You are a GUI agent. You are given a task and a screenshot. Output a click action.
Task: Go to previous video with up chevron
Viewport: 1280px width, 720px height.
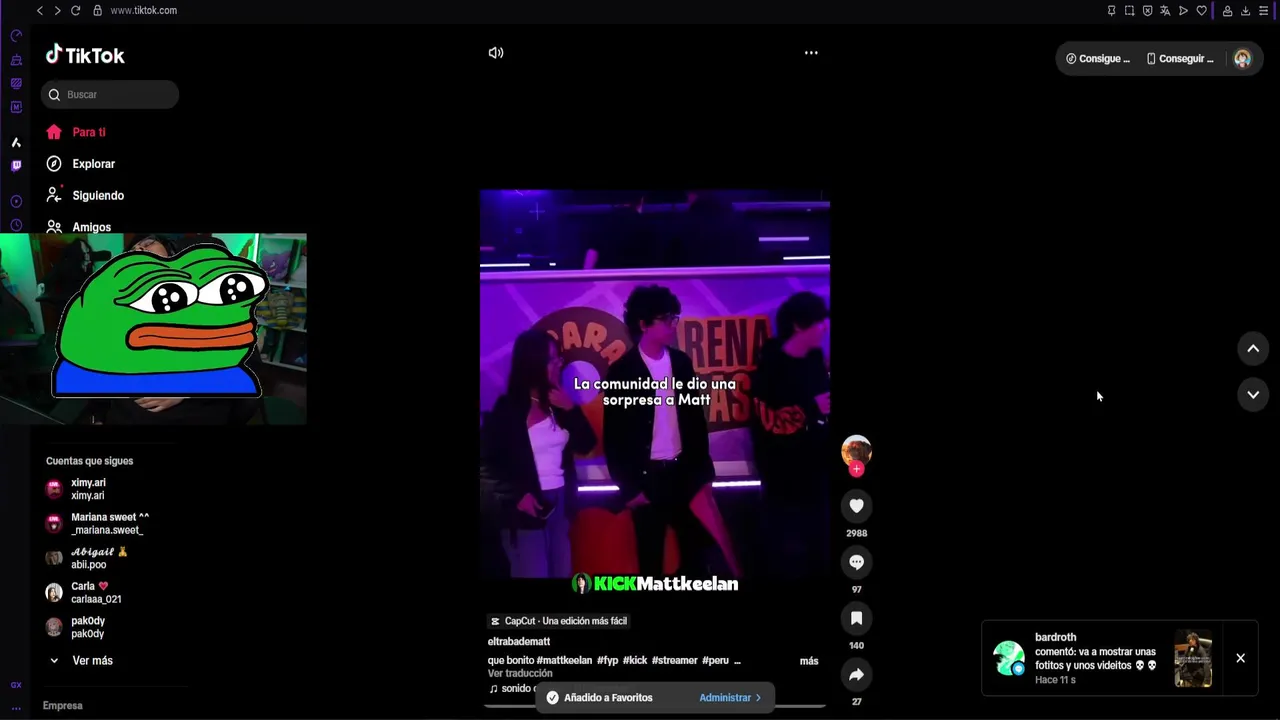(1253, 348)
